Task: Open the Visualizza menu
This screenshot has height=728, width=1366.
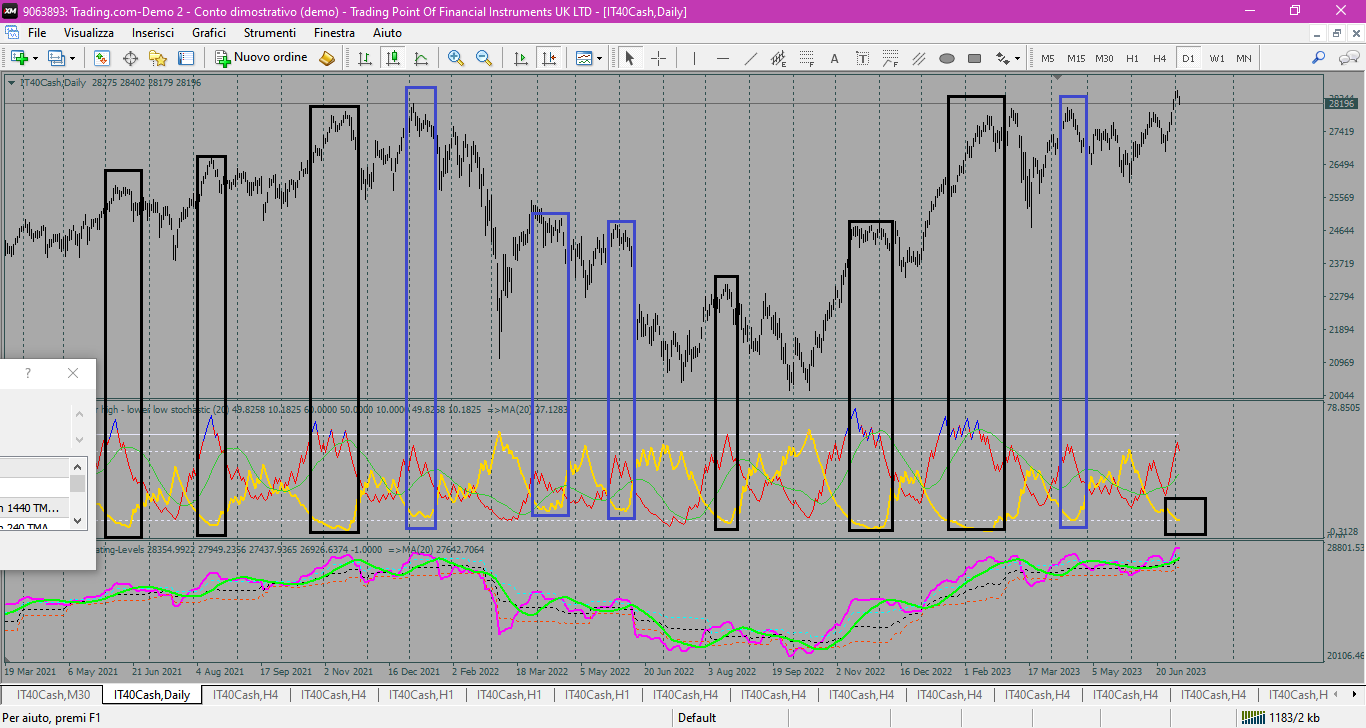Action: click(89, 33)
